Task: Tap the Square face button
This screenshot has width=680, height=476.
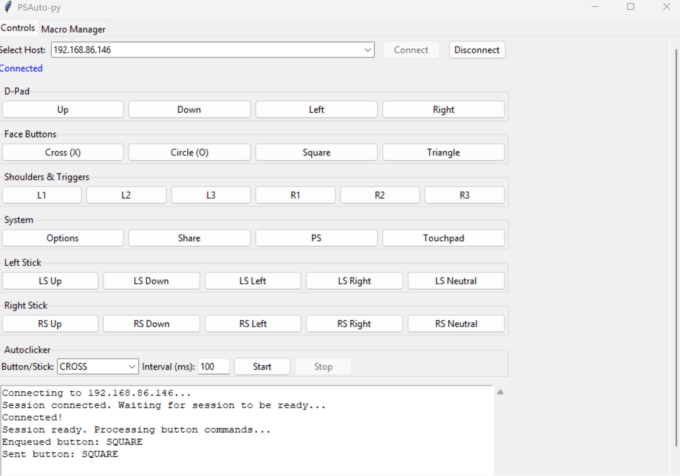Action: coord(316,153)
